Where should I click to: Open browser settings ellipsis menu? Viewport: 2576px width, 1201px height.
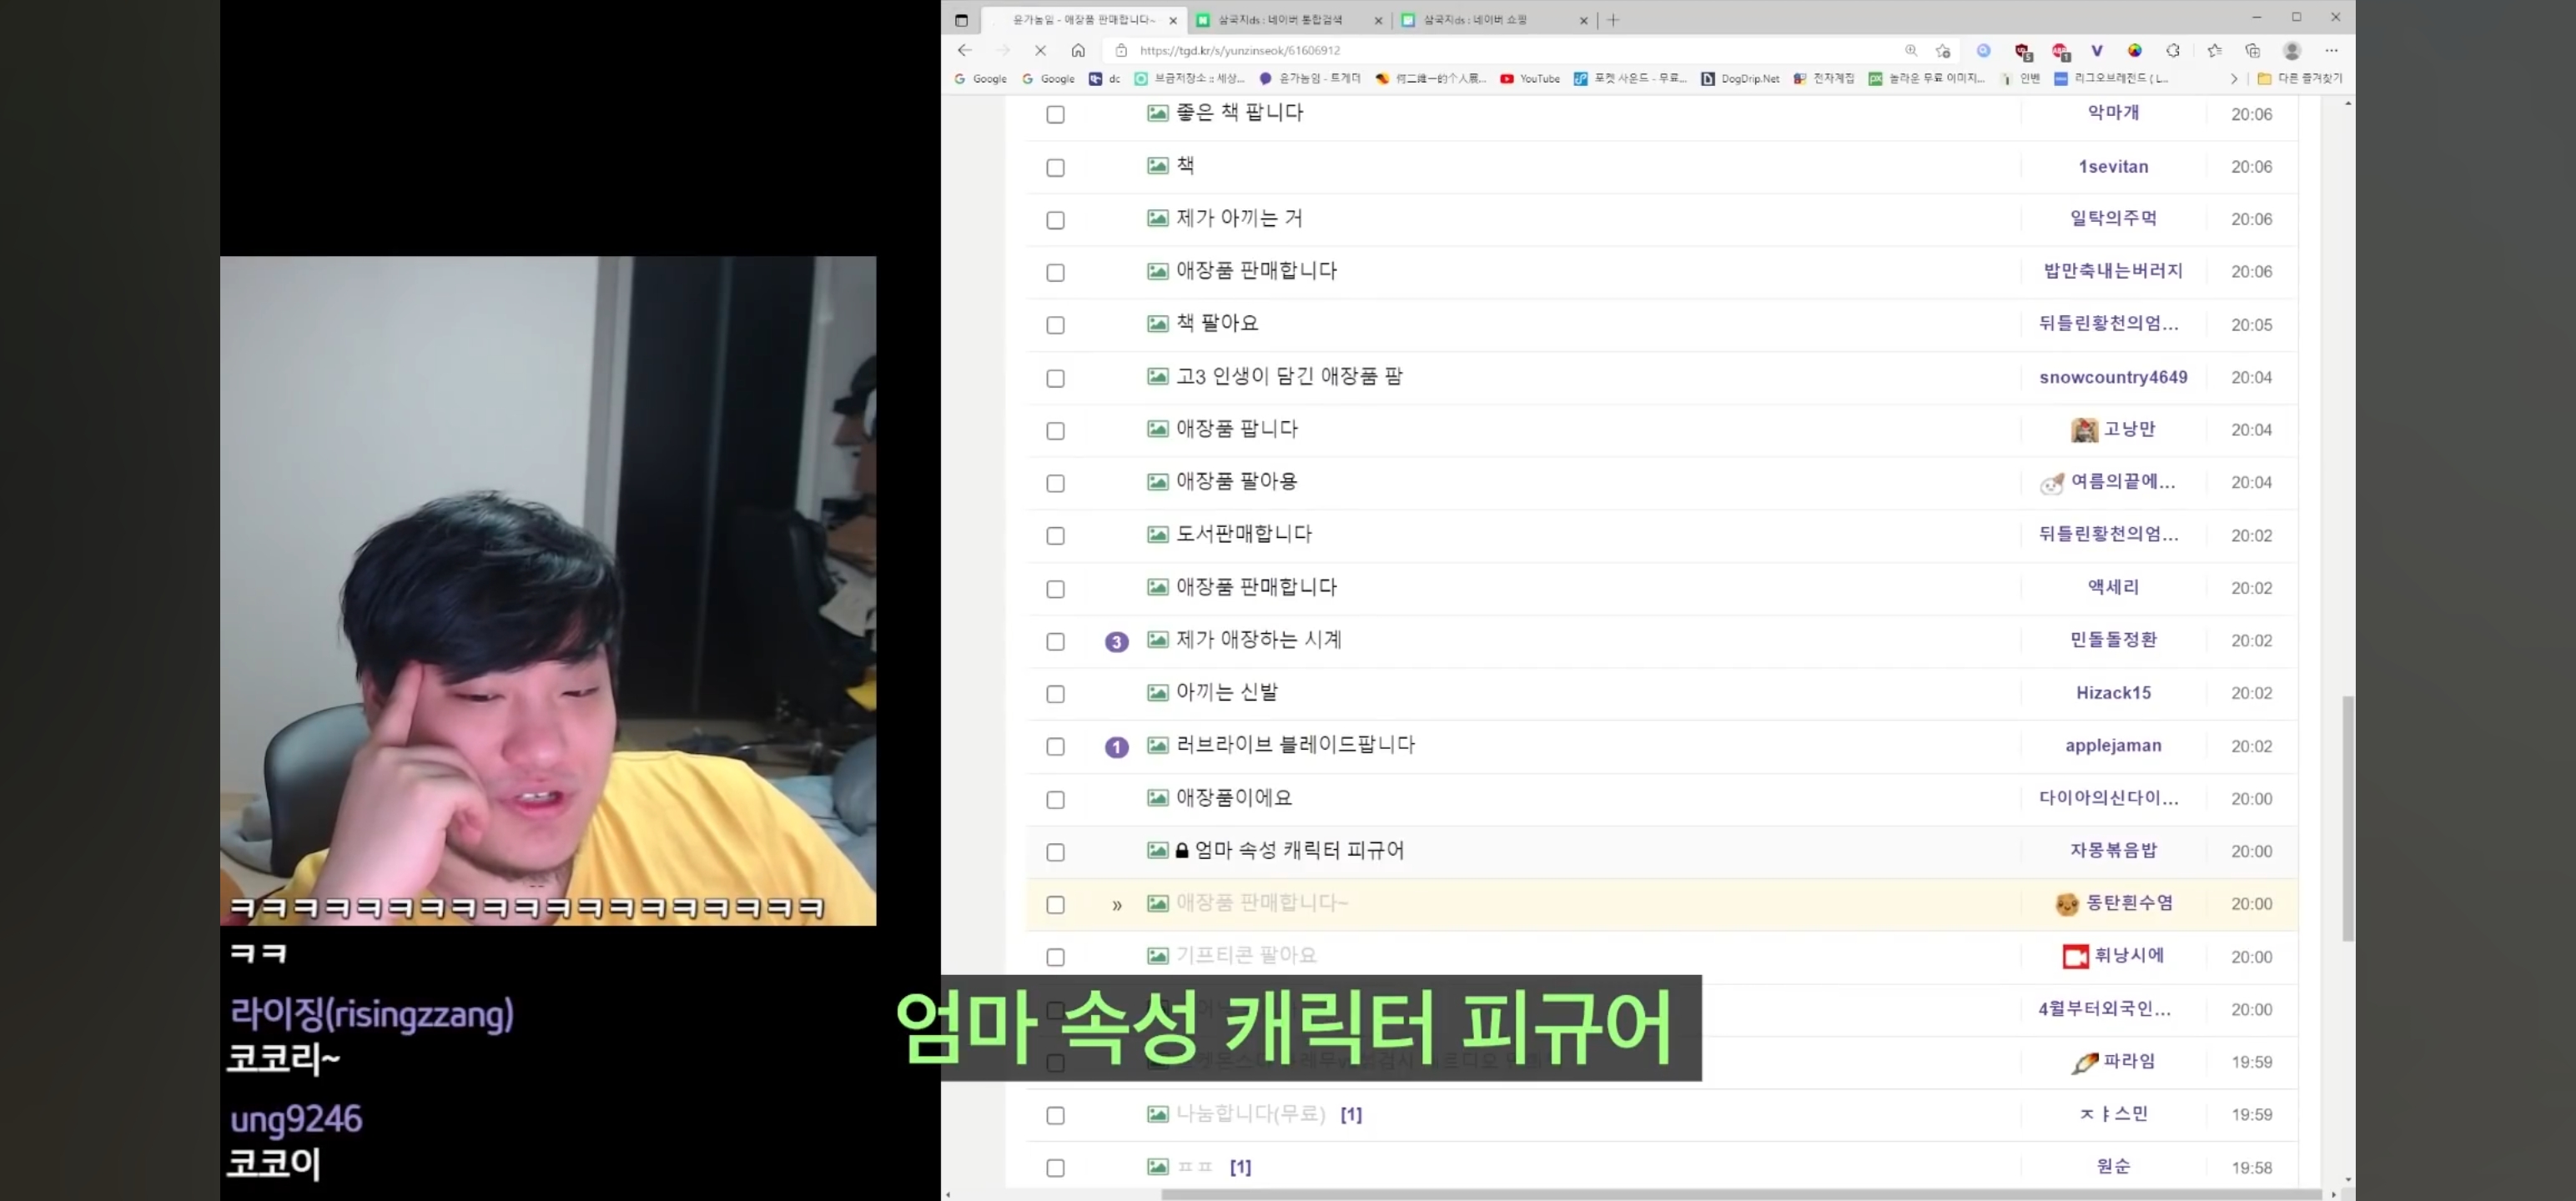(2331, 50)
